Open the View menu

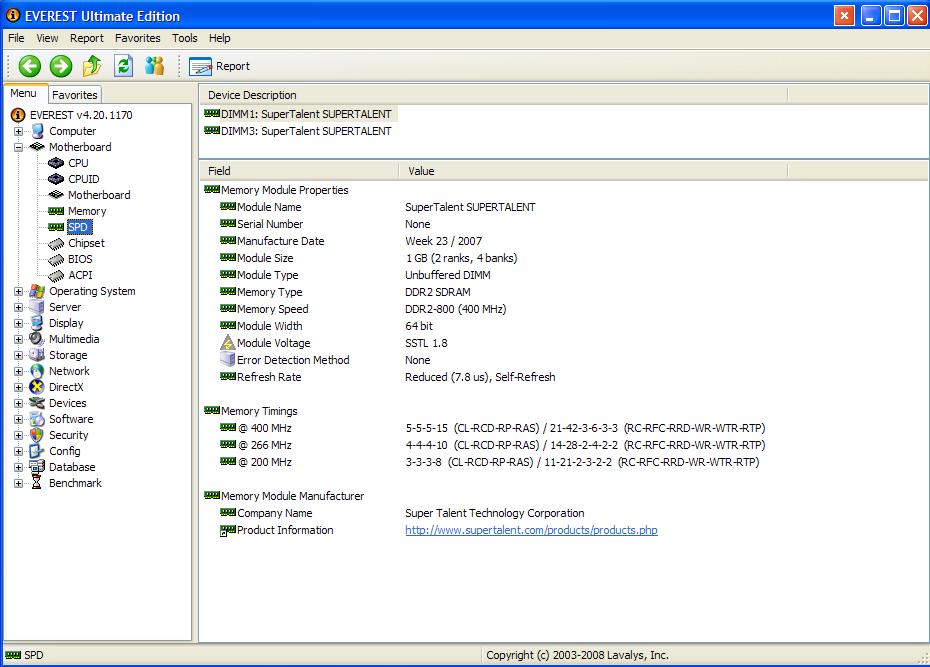(47, 38)
